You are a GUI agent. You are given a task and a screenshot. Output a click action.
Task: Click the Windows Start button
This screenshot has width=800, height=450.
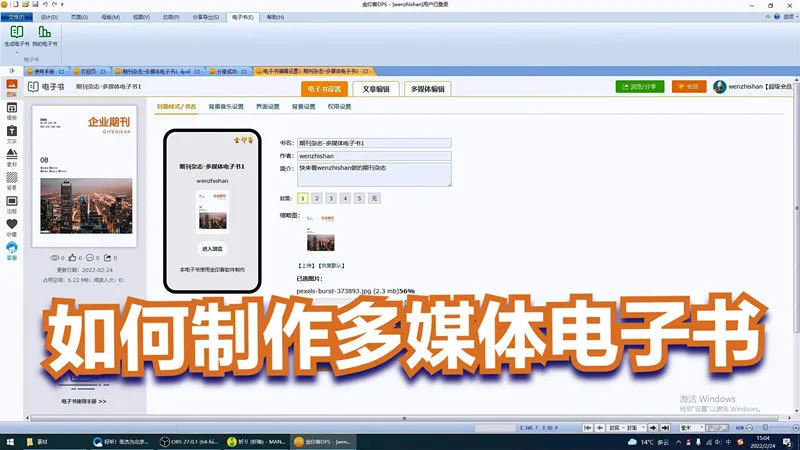tap(10, 442)
